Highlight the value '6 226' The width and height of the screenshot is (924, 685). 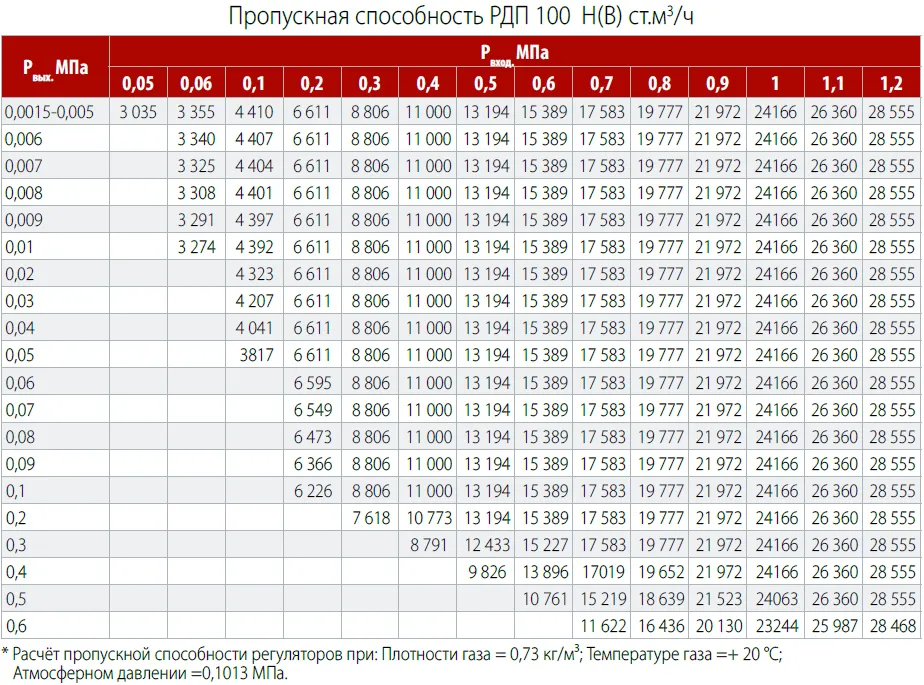click(313, 491)
